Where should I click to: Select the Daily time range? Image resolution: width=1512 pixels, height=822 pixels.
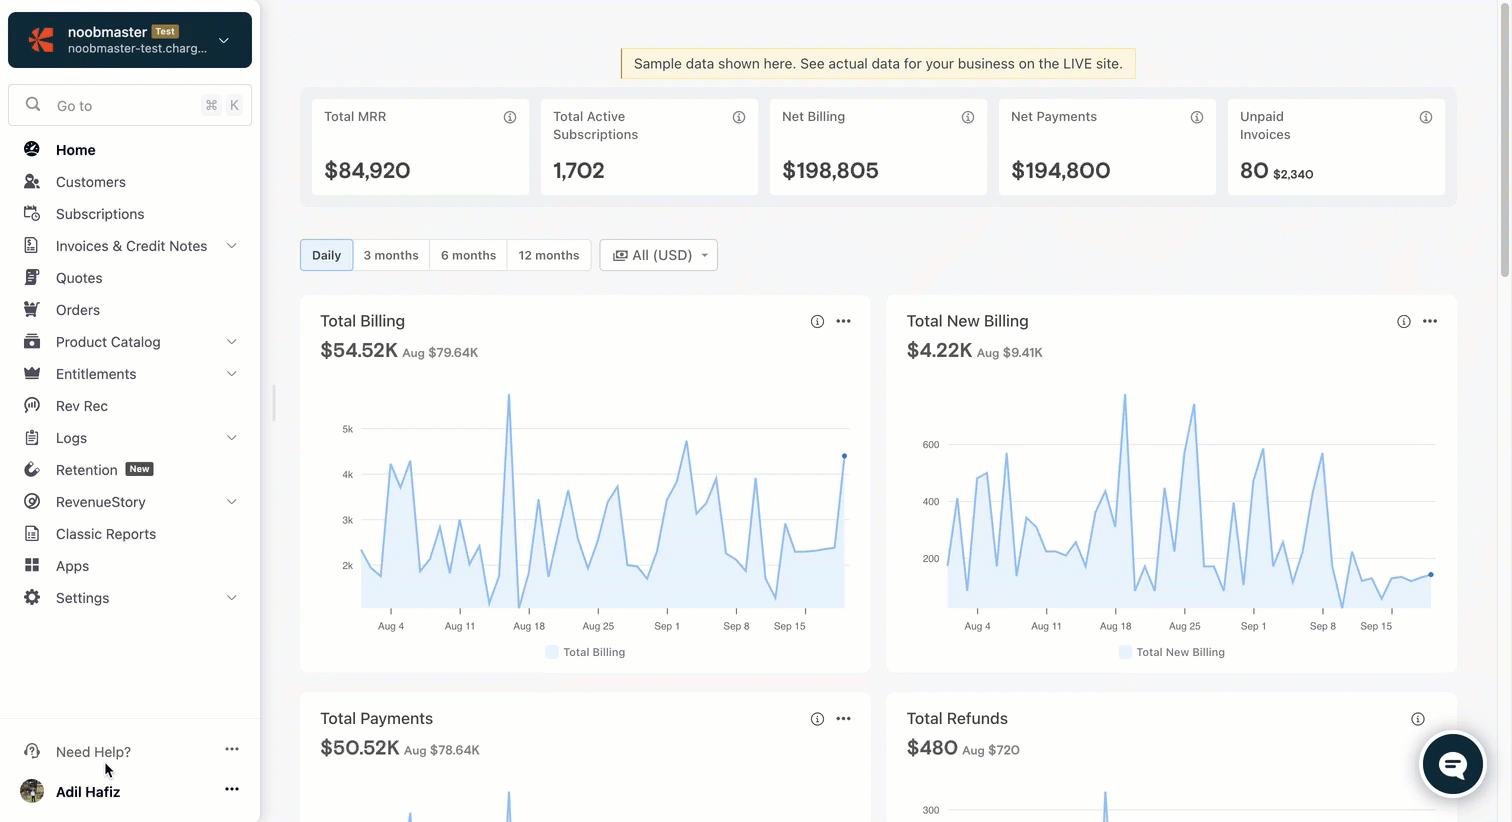pyautogui.click(x=326, y=255)
